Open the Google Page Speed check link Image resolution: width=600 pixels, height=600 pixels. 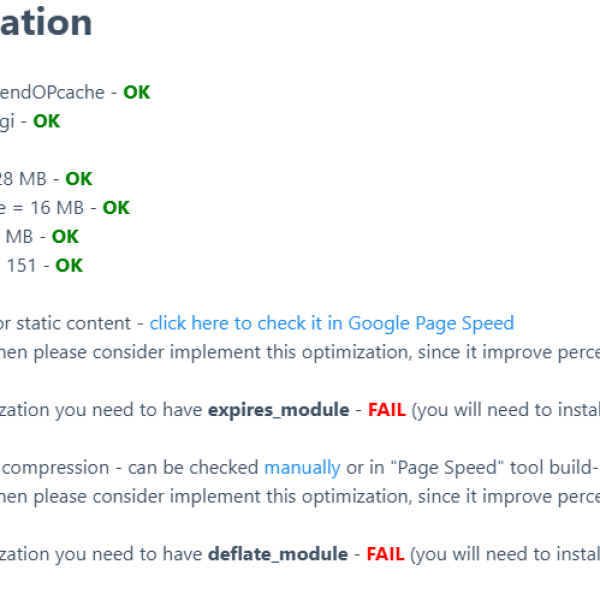332,323
